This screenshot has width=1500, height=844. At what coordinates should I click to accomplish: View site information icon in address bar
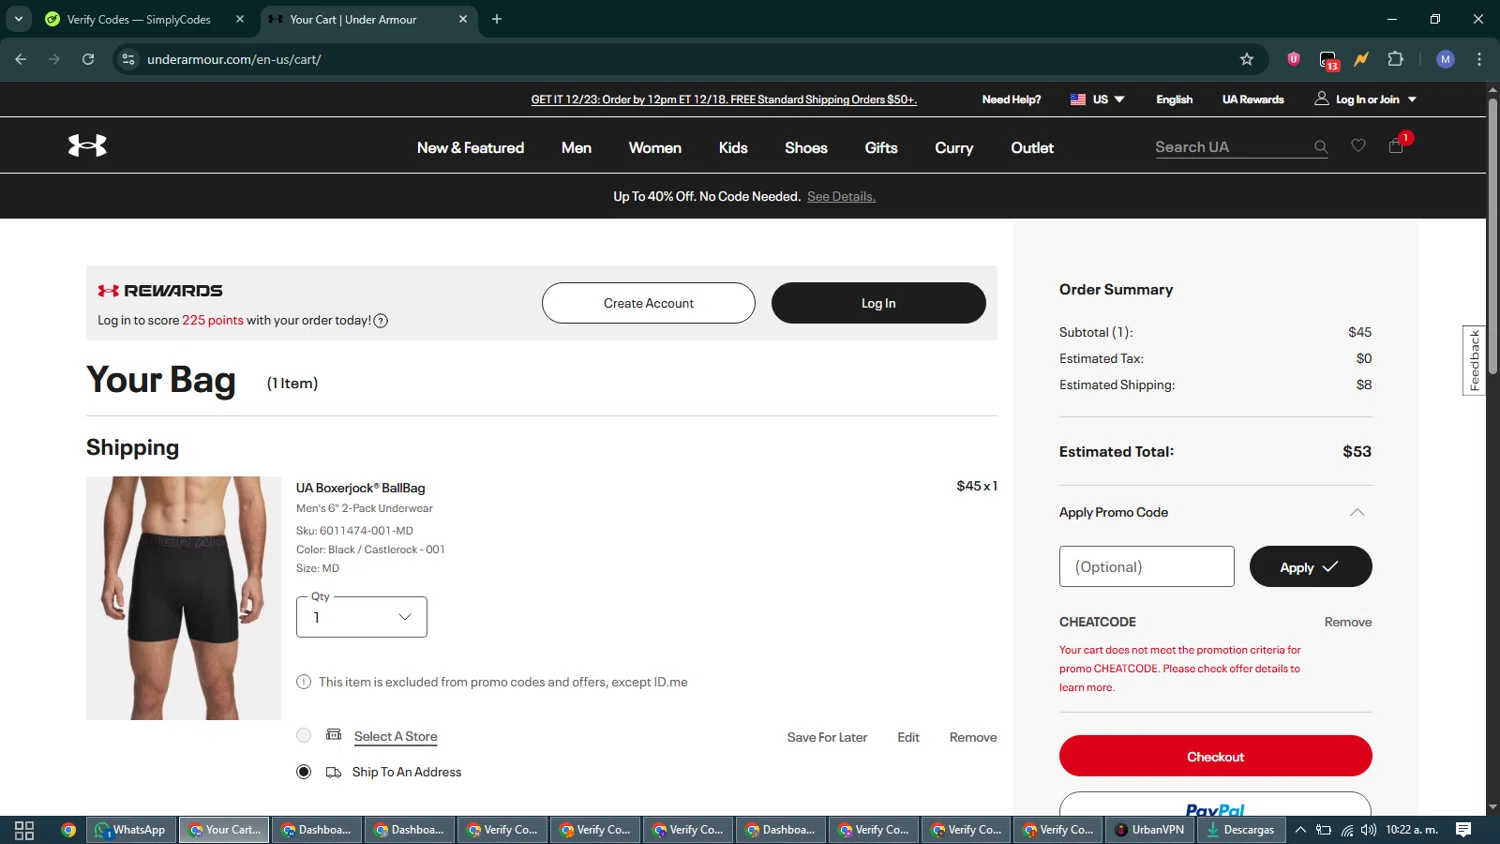coord(128,59)
